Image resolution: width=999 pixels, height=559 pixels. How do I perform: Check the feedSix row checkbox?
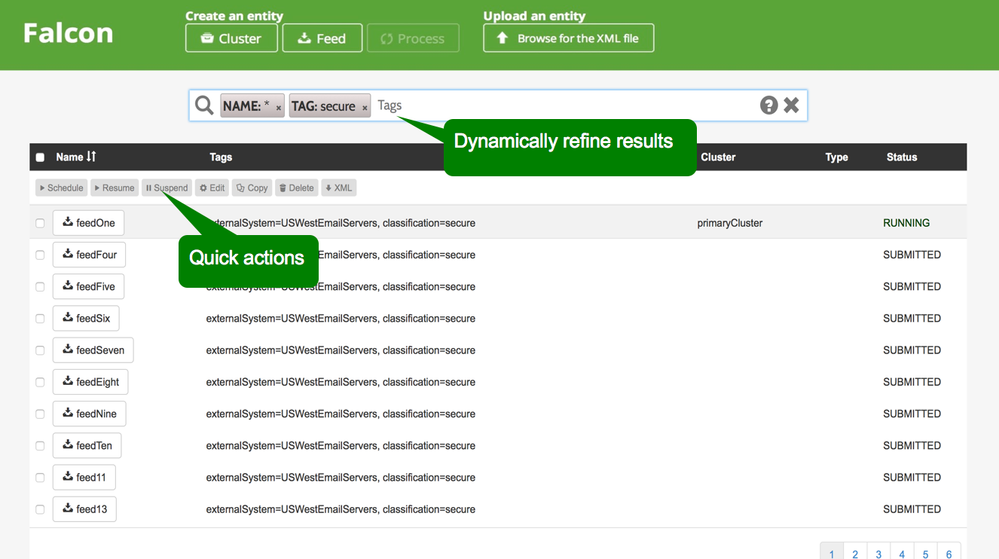40,319
